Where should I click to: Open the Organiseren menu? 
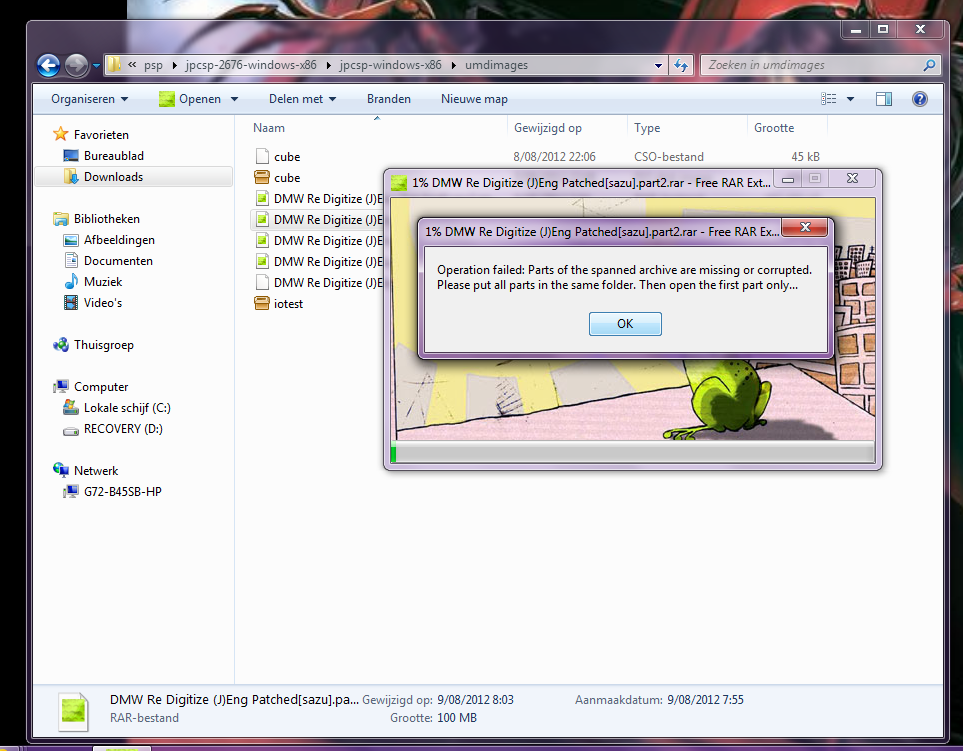pyautogui.click(x=90, y=99)
